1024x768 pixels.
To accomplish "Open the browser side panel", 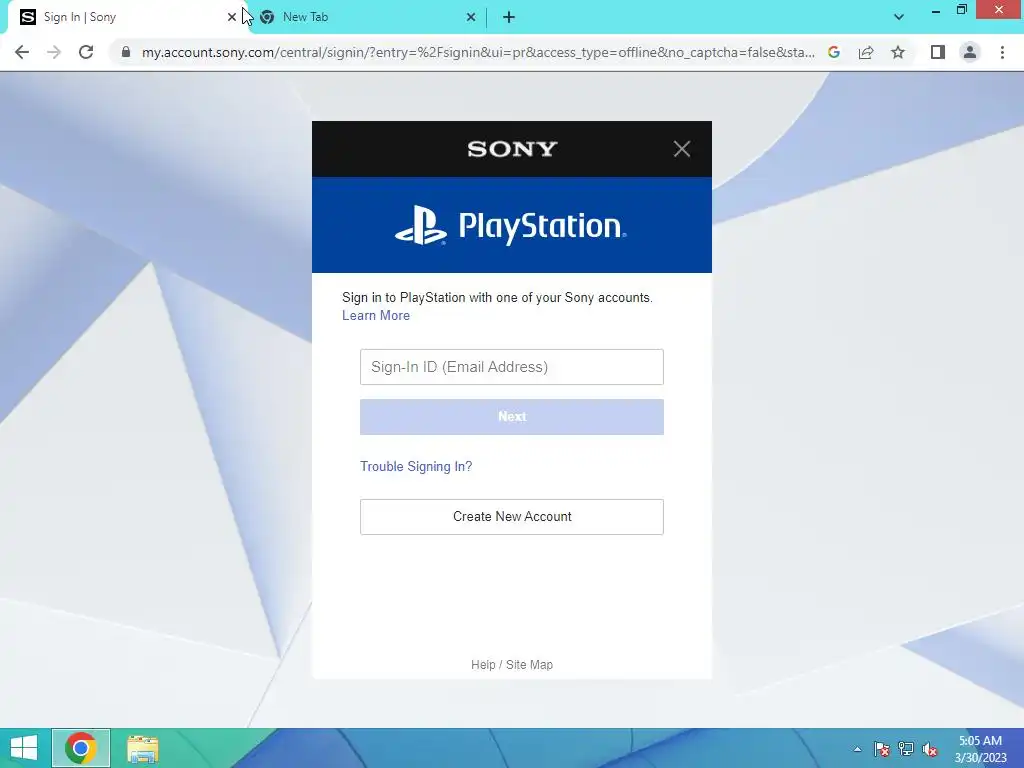I will tap(938, 52).
